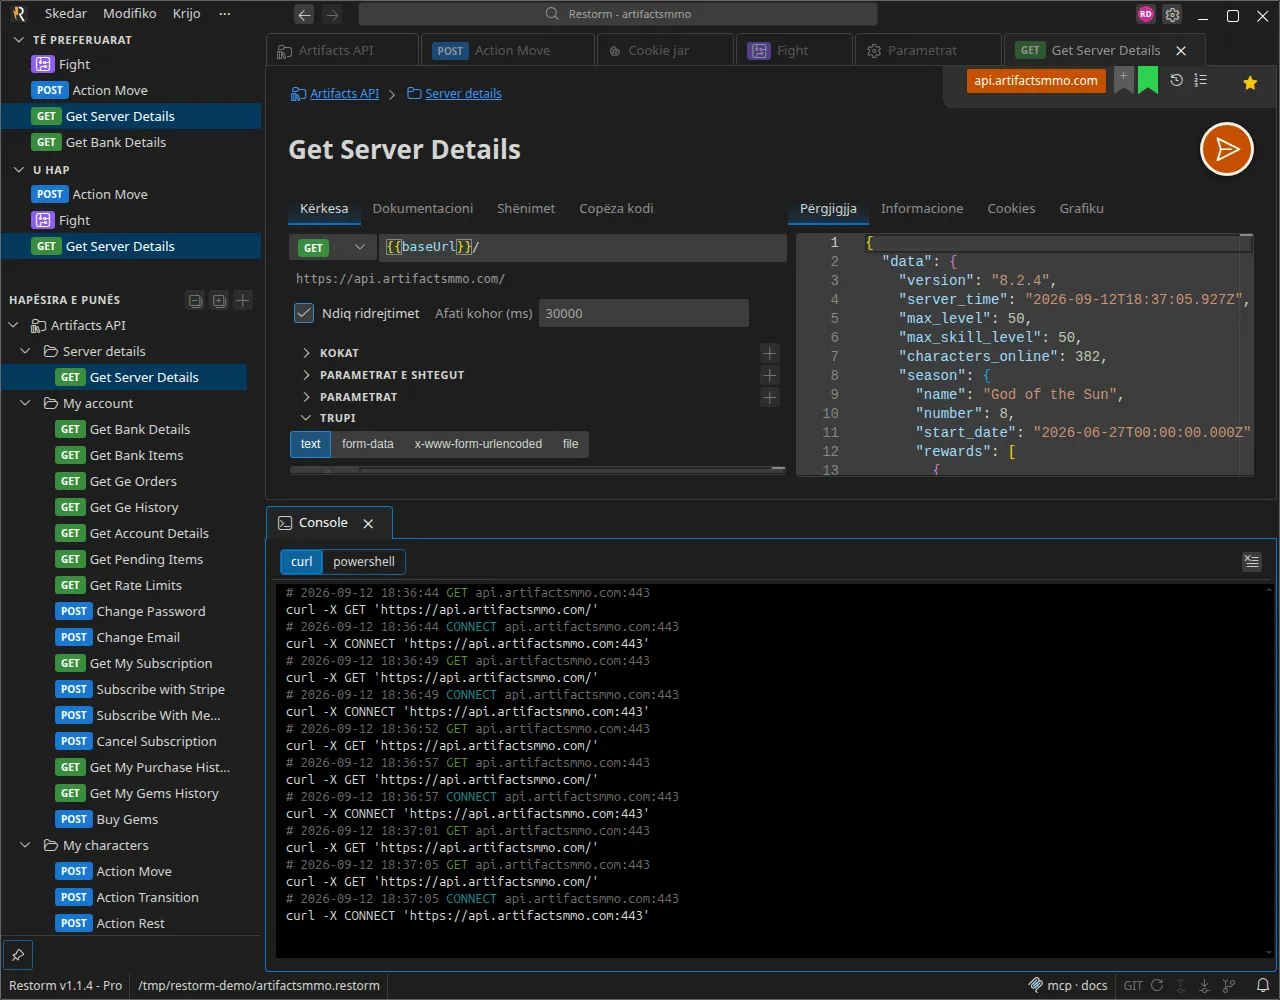Open the Krijo menu

[x=187, y=14]
